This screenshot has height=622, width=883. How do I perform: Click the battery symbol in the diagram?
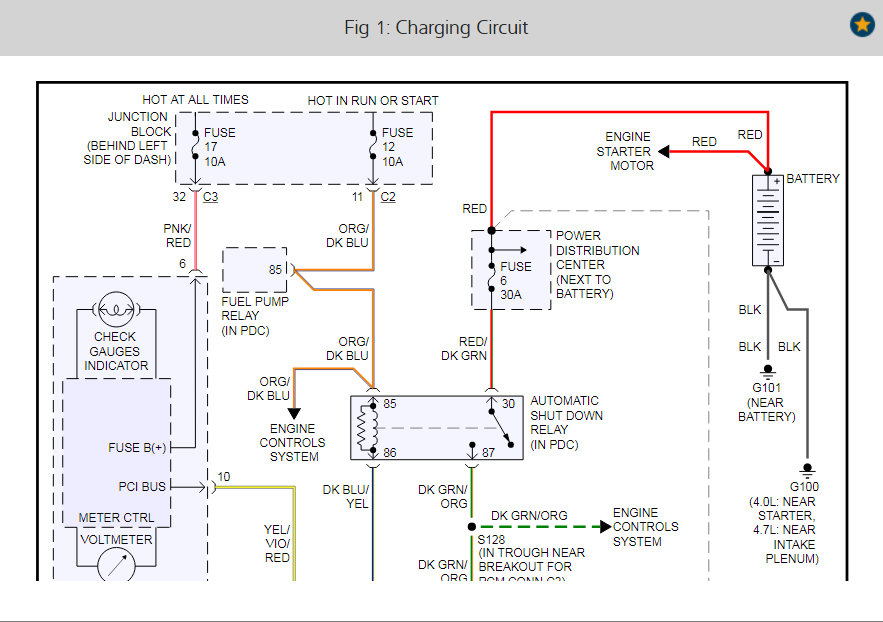click(x=768, y=220)
